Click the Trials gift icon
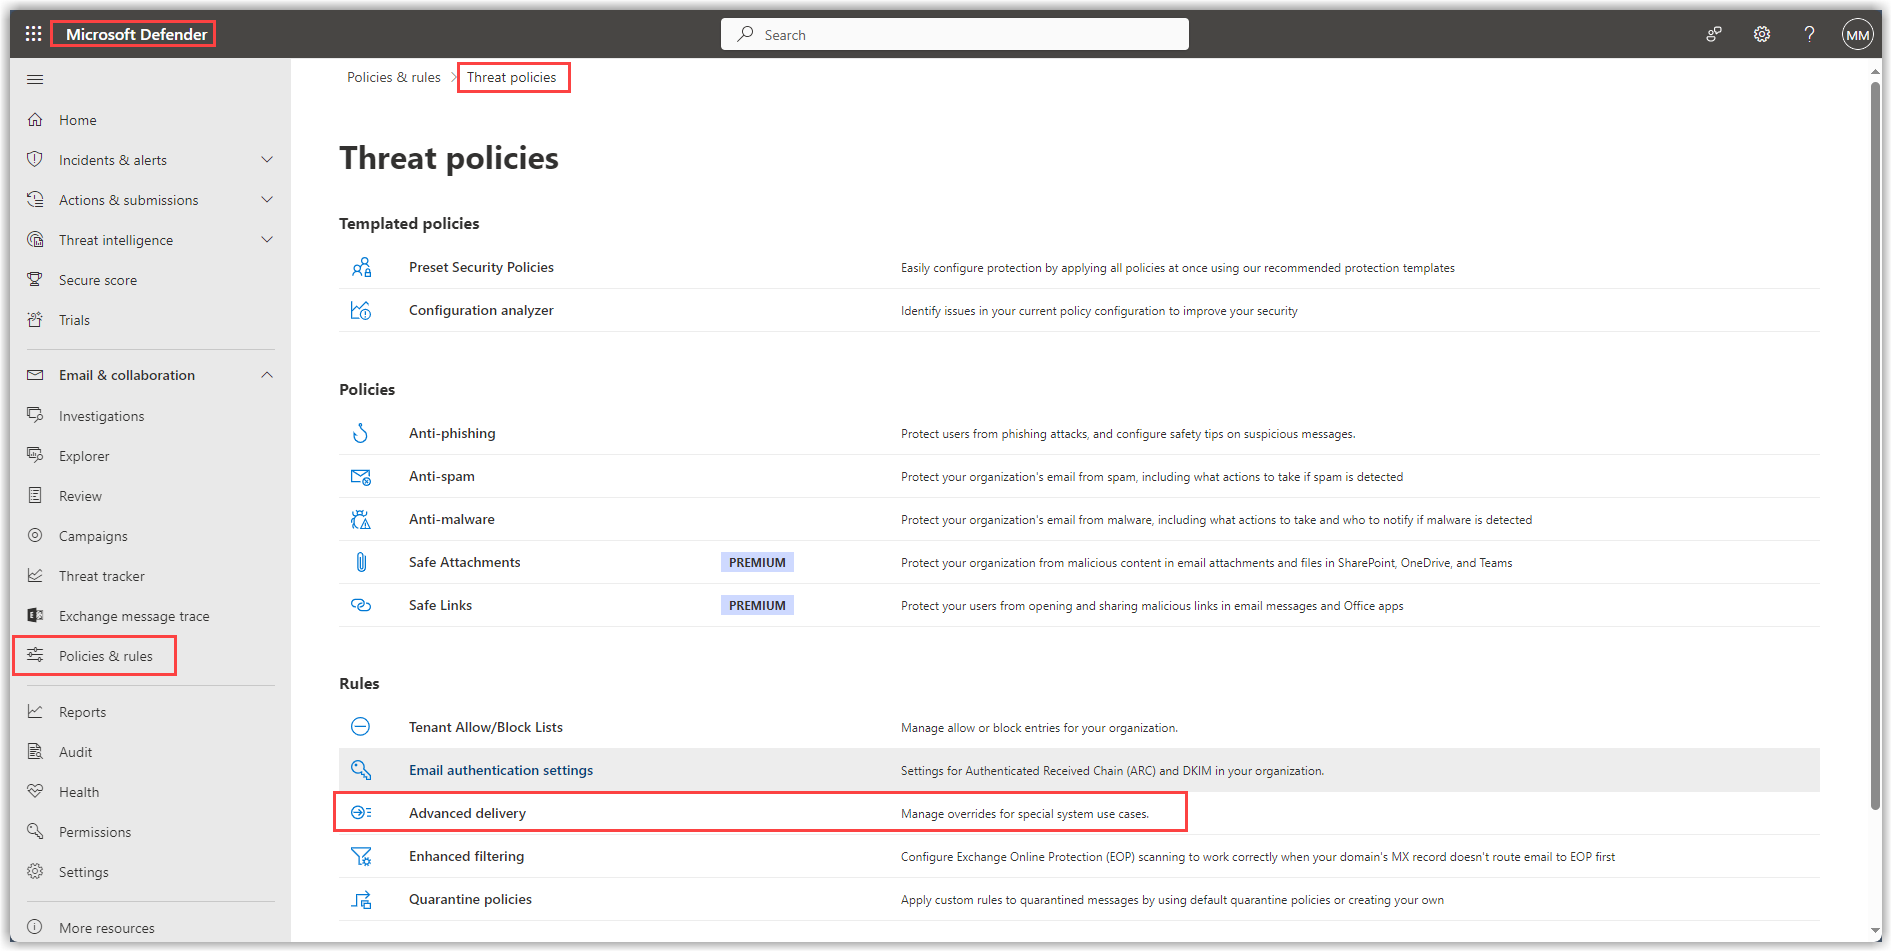This screenshot has width=1892, height=952. 35,320
